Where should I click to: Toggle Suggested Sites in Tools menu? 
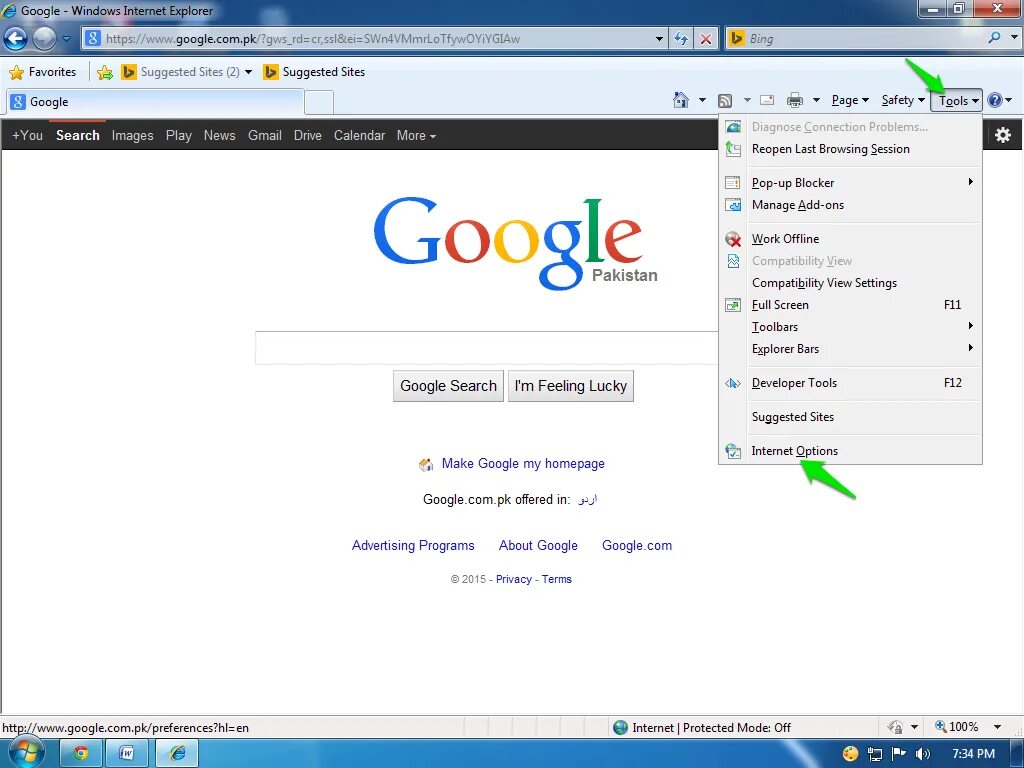point(850,417)
